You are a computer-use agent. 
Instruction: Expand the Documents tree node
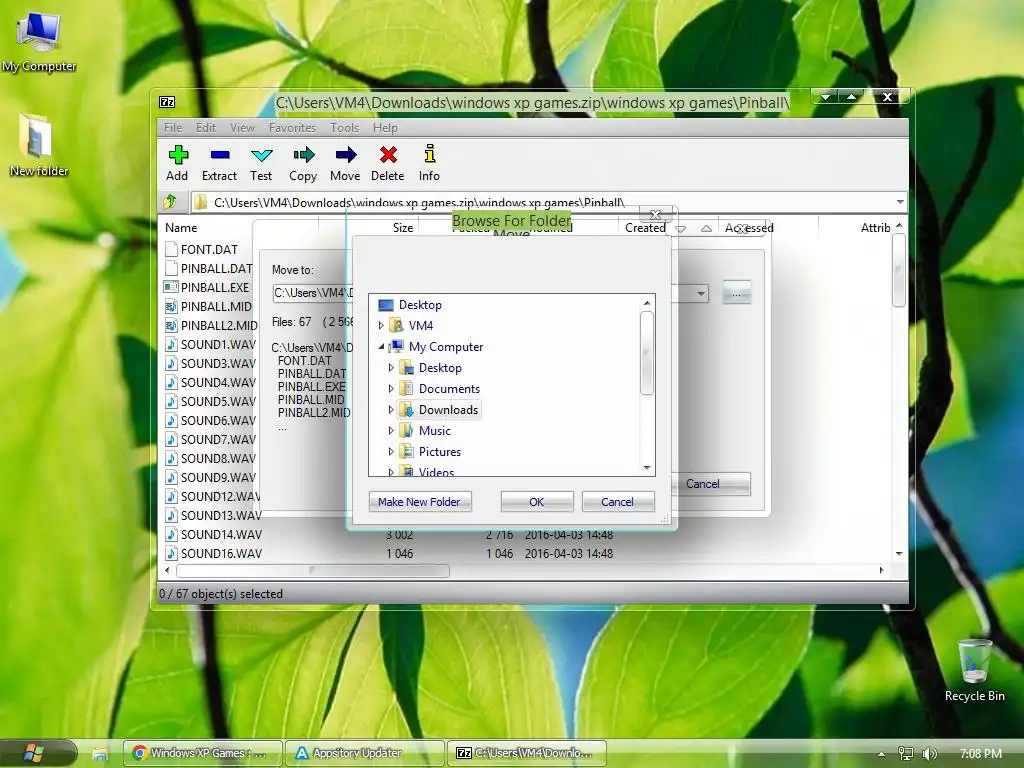pyautogui.click(x=391, y=389)
